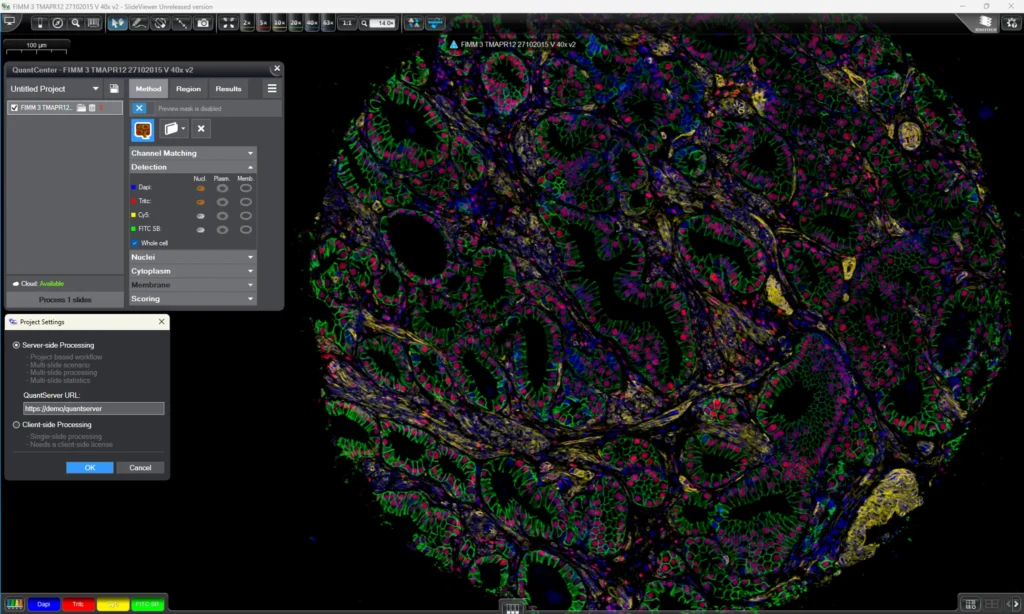The image size is (1024, 614).
Task: Click OK in Project Settings
Action: coord(90,468)
